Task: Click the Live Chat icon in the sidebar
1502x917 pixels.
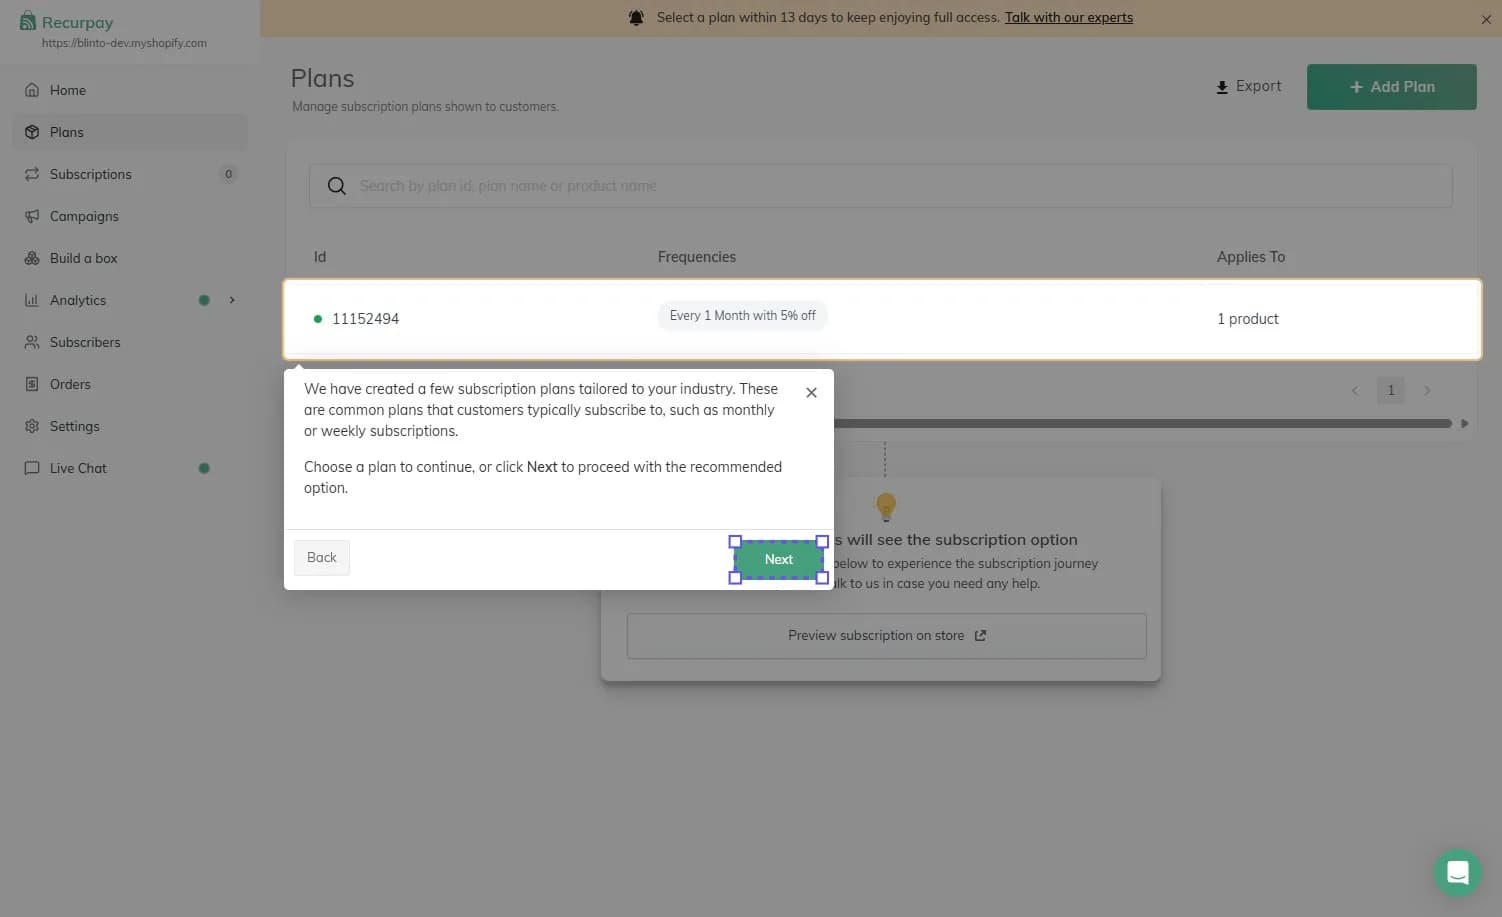Action: pos(32,468)
